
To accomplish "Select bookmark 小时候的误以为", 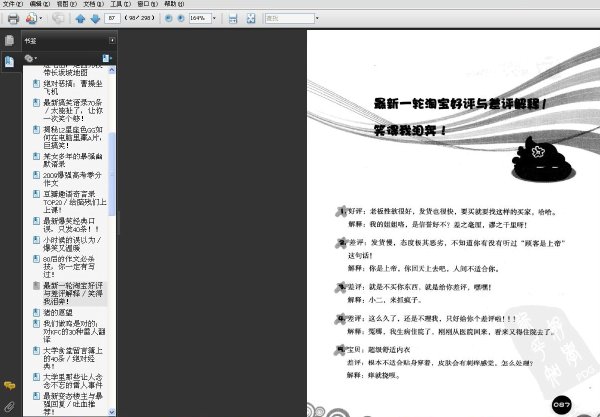I will 72,244.
